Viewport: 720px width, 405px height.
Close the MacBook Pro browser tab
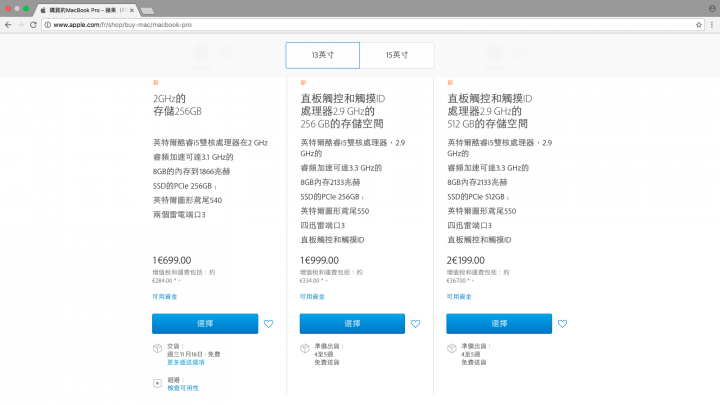[x=132, y=10]
